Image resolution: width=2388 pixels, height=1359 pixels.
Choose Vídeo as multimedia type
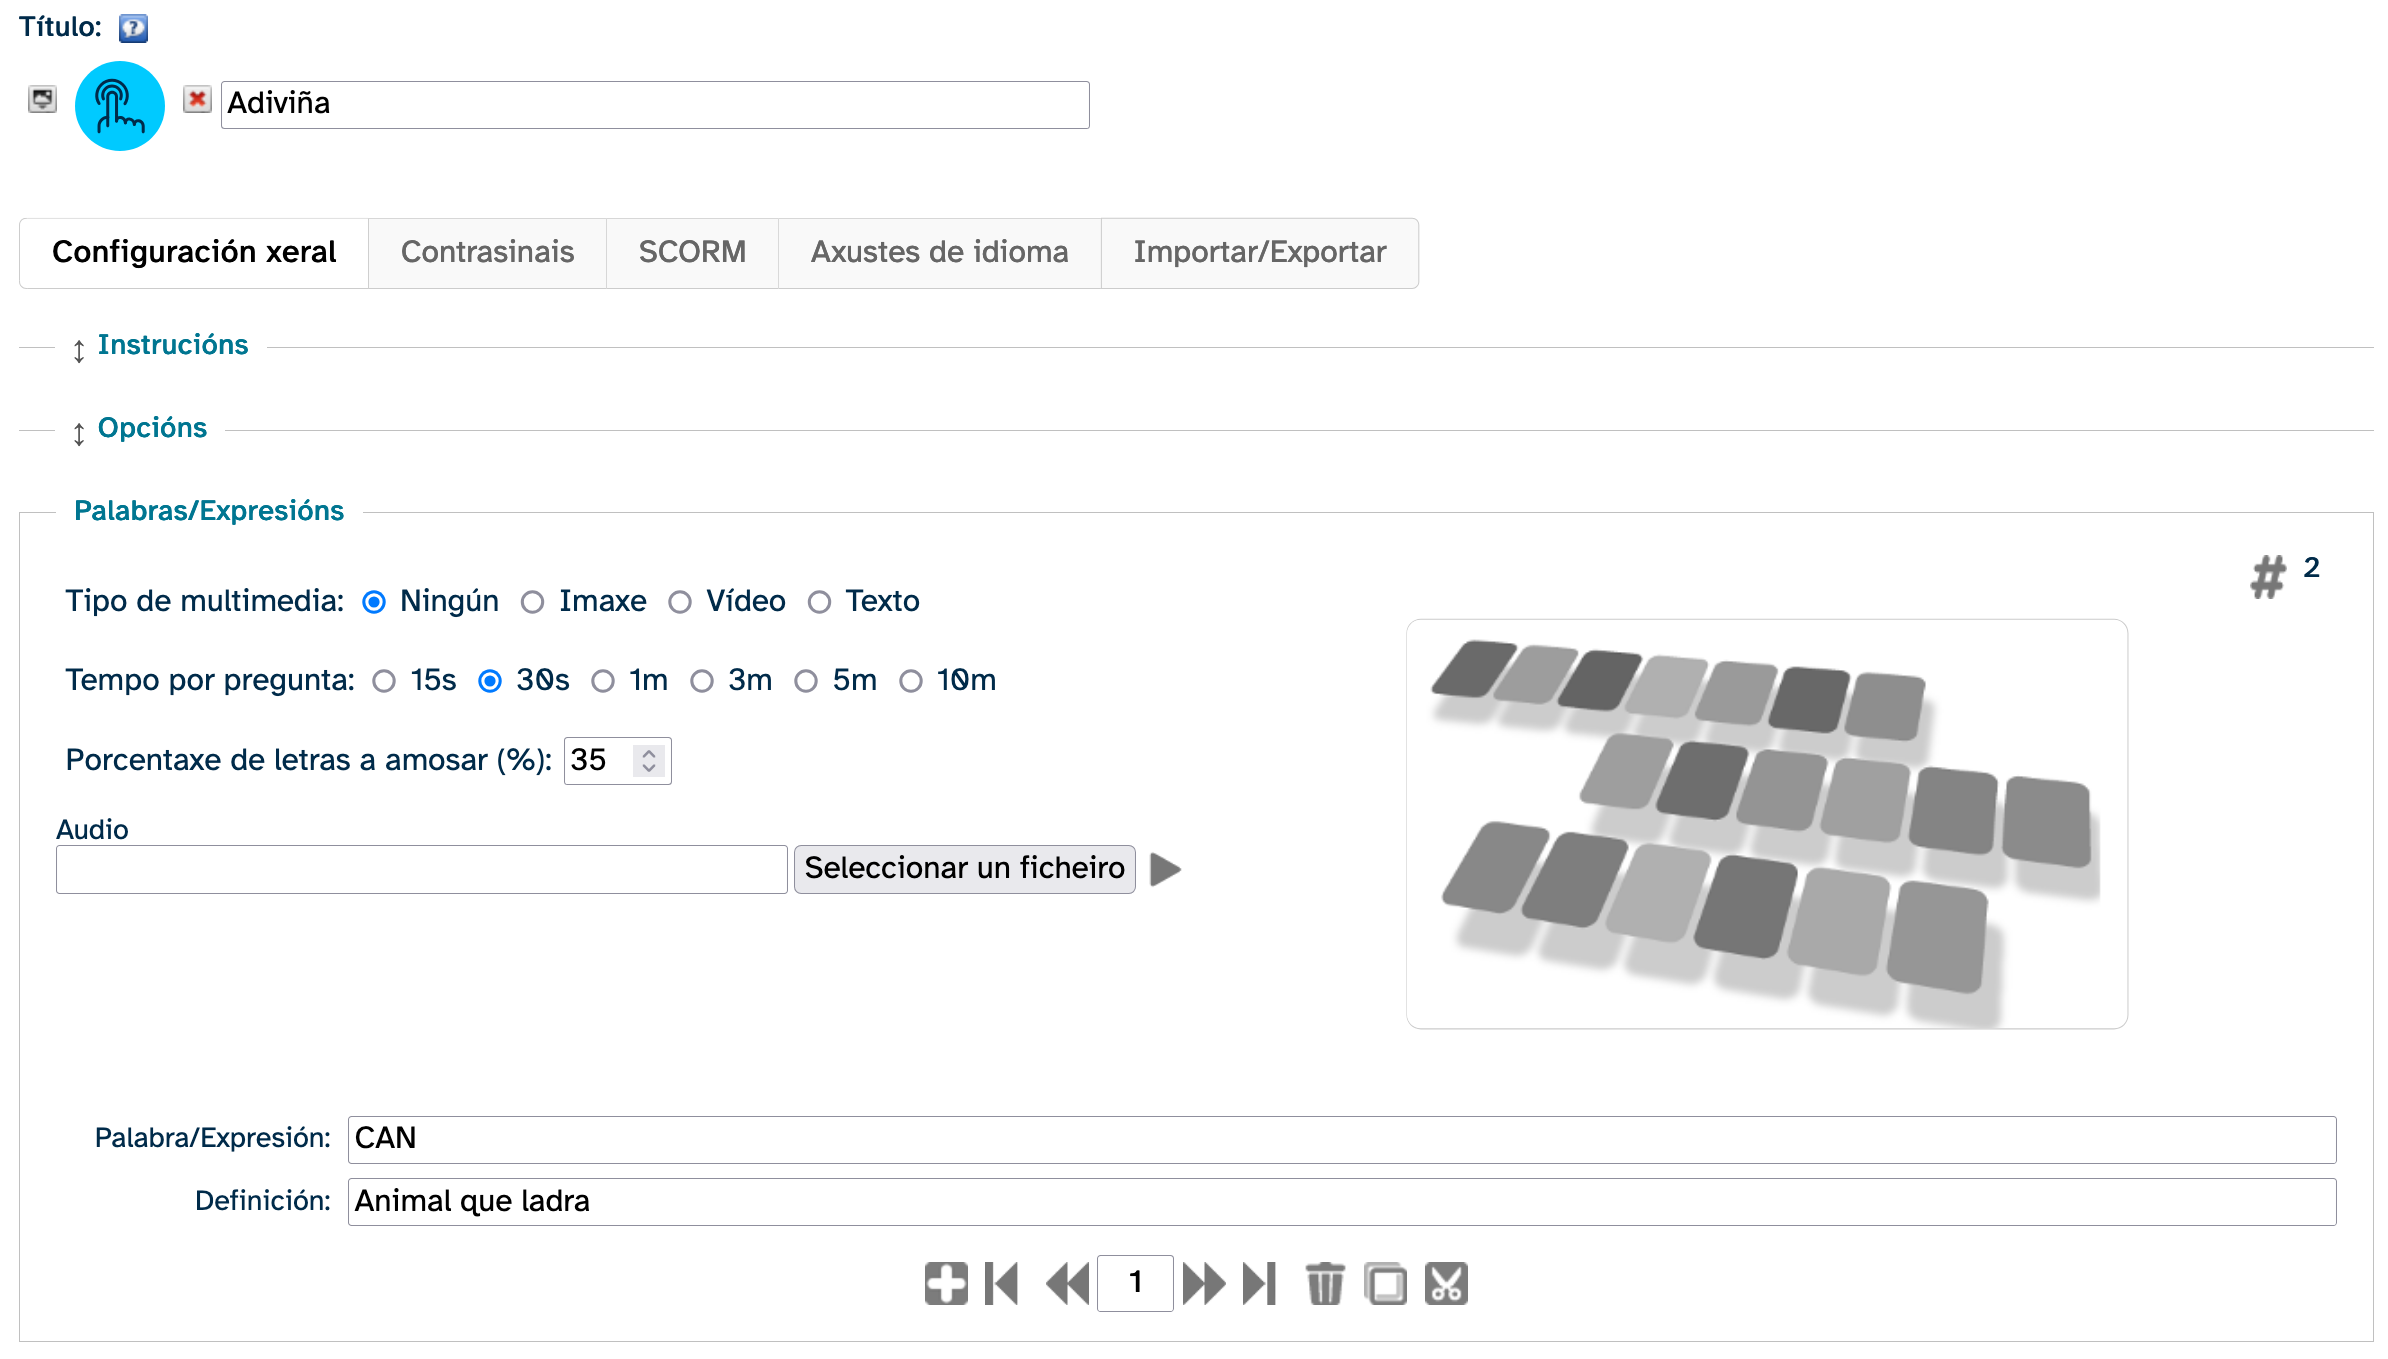tap(680, 602)
